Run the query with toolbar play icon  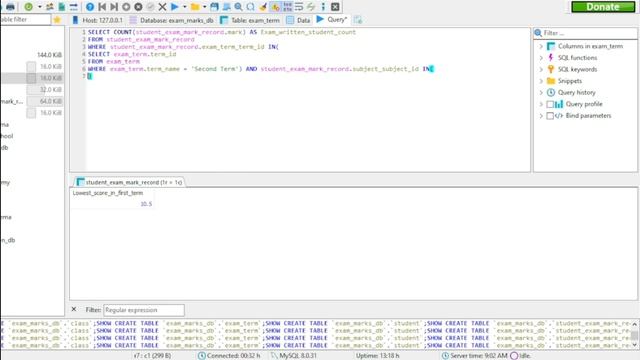(x=175, y=7)
